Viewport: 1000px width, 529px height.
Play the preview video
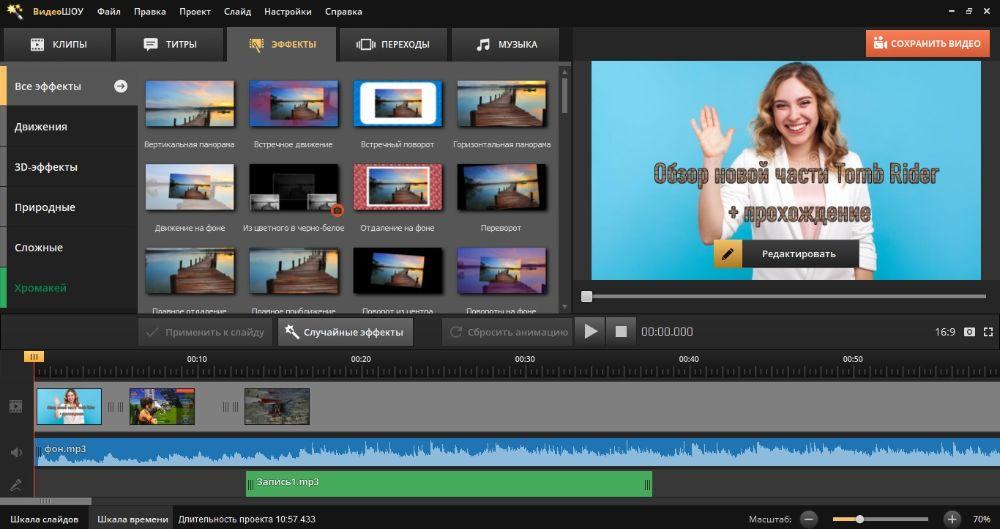coord(591,332)
